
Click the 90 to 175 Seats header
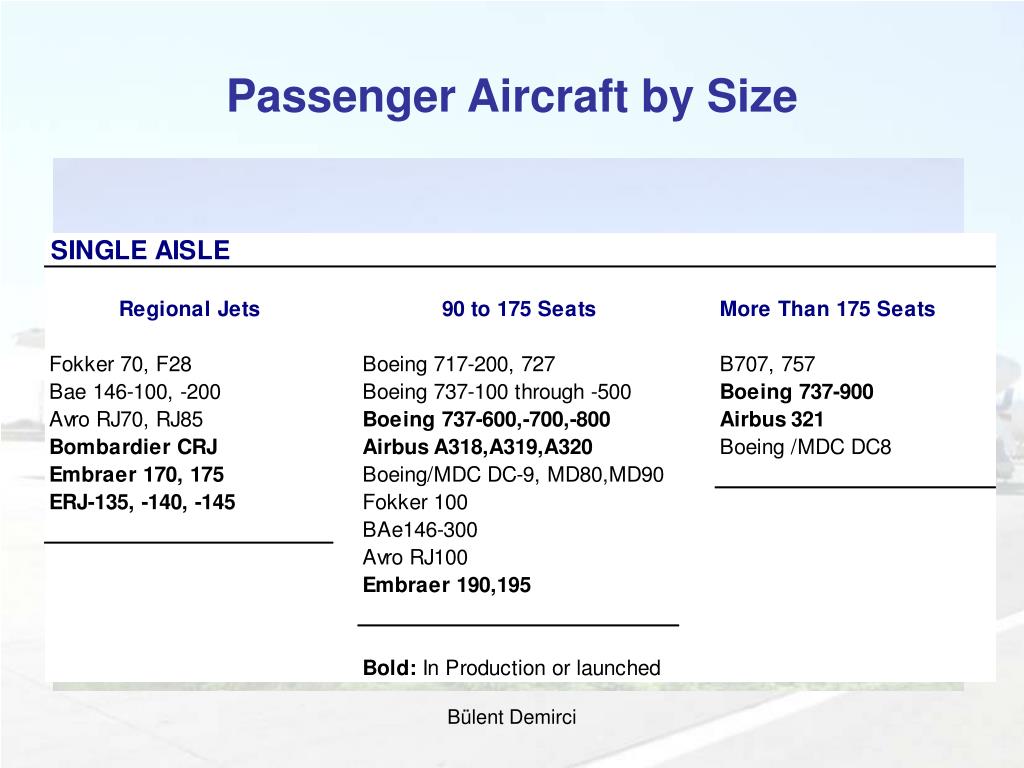(519, 308)
